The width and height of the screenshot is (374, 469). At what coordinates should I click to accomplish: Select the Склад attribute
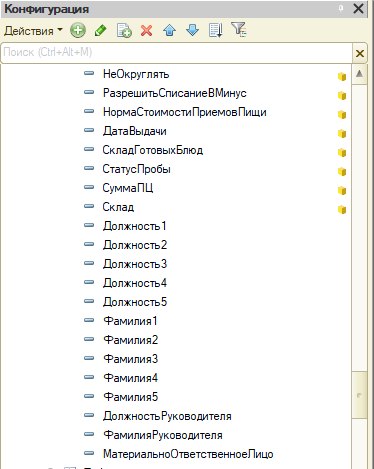click(x=118, y=207)
